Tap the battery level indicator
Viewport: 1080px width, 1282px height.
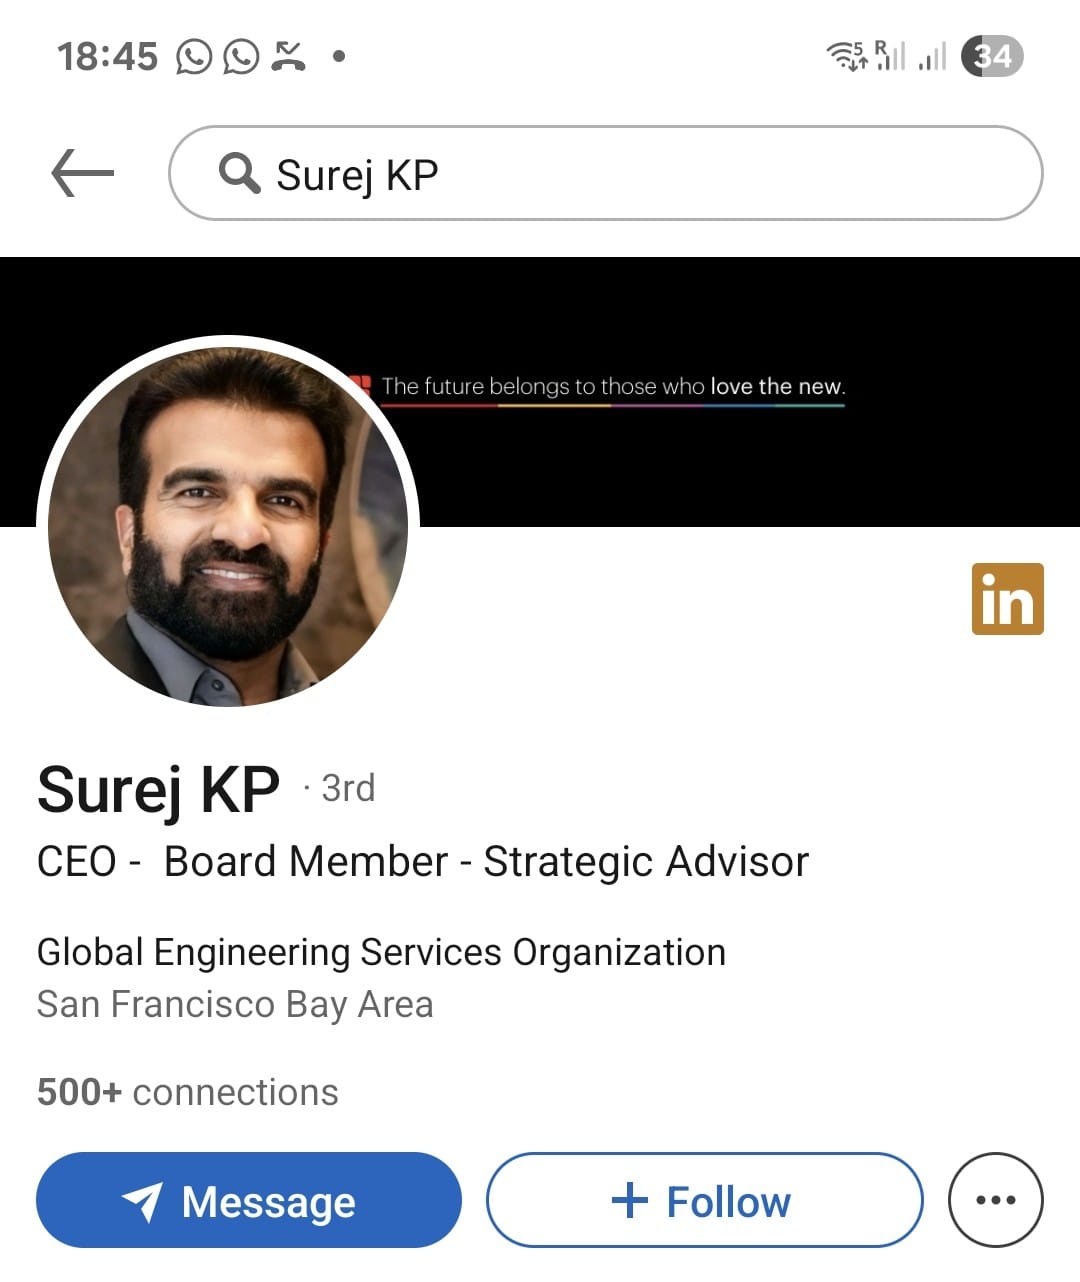992,56
